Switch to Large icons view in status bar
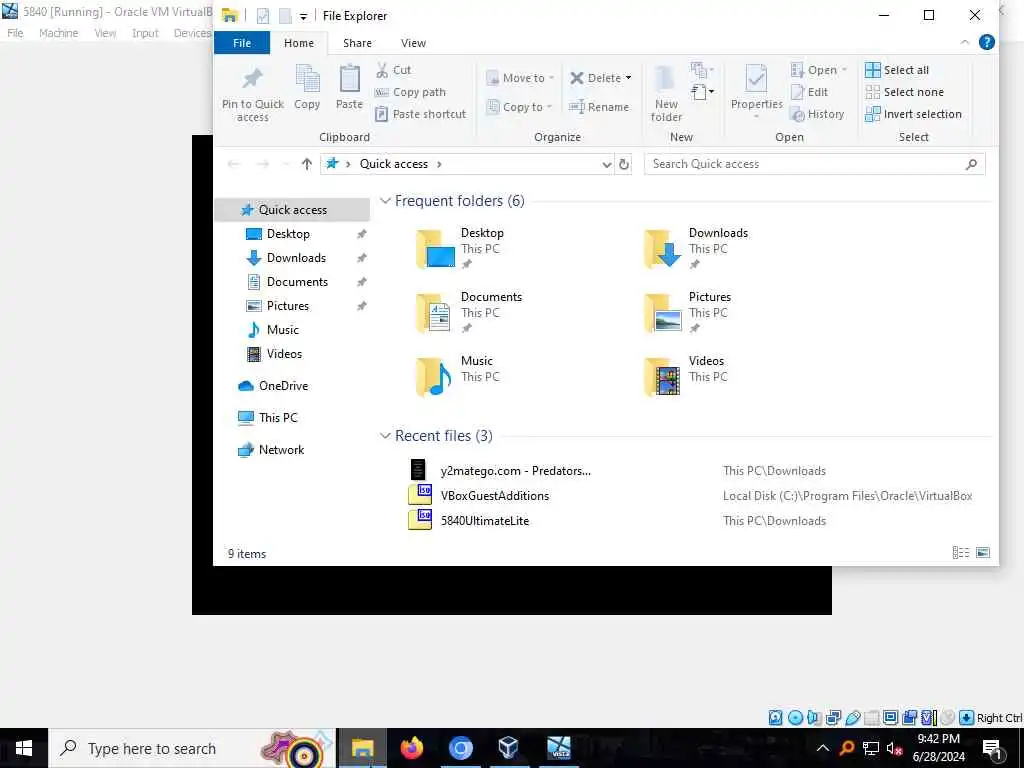This screenshot has width=1024, height=768. point(983,553)
